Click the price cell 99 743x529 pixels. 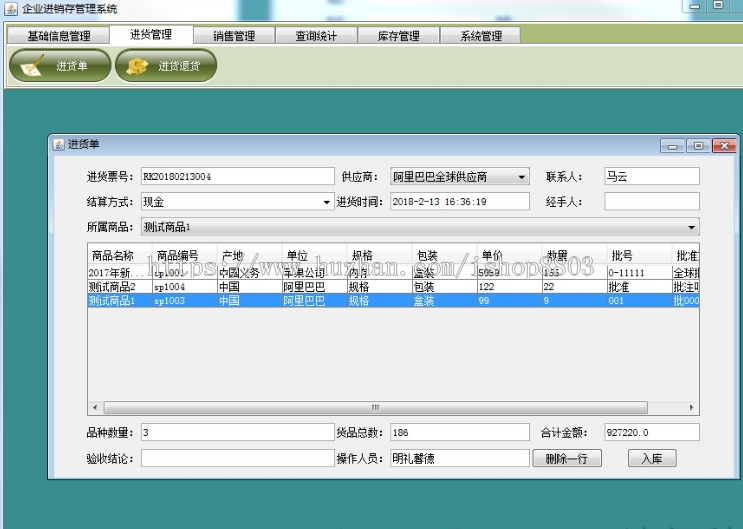[x=509, y=301]
